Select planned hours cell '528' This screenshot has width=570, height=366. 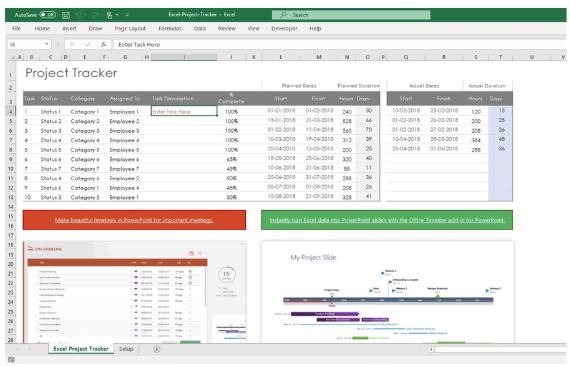pos(347,121)
